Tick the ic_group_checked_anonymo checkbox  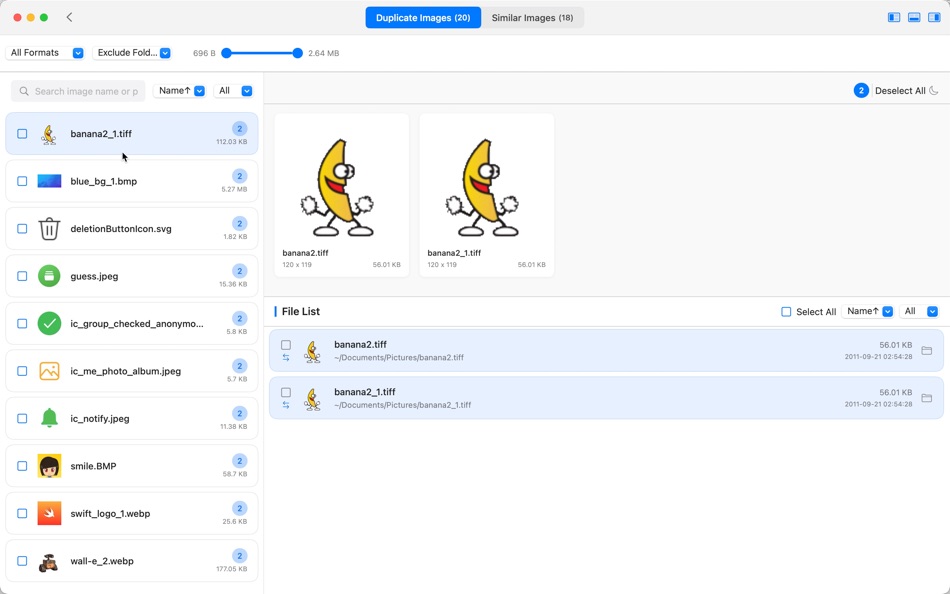point(22,323)
